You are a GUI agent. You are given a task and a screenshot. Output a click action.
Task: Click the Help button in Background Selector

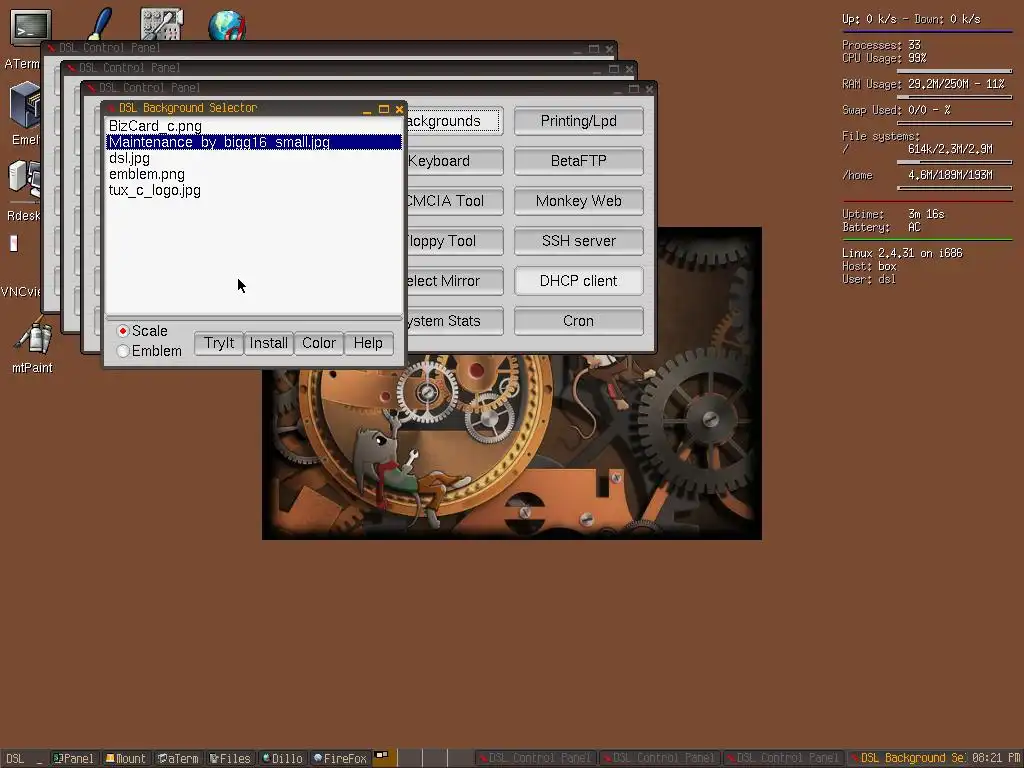pyautogui.click(x=368, y=343)
